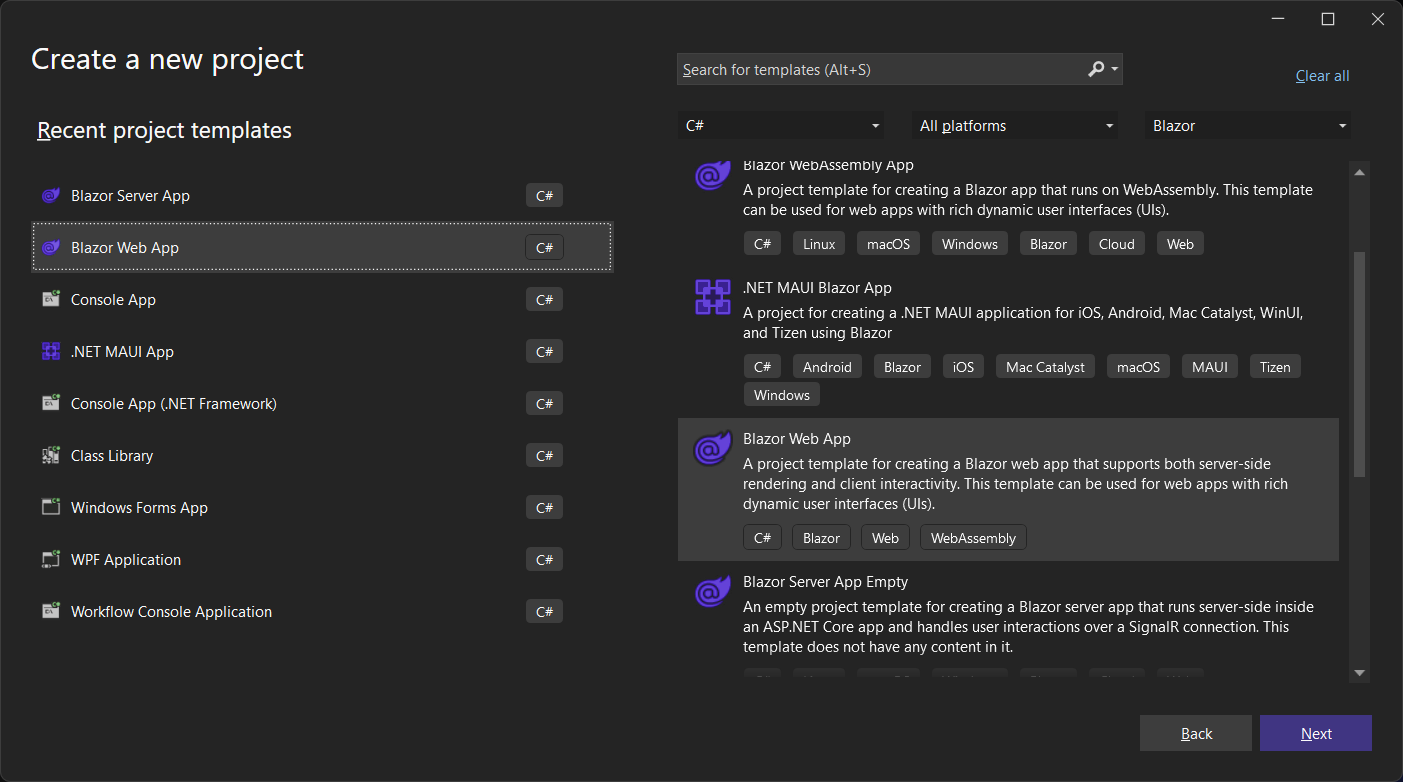1403x782 pixels.
Task: Click the template list scrollbar thumb
Action: [x=1359, y=365]
